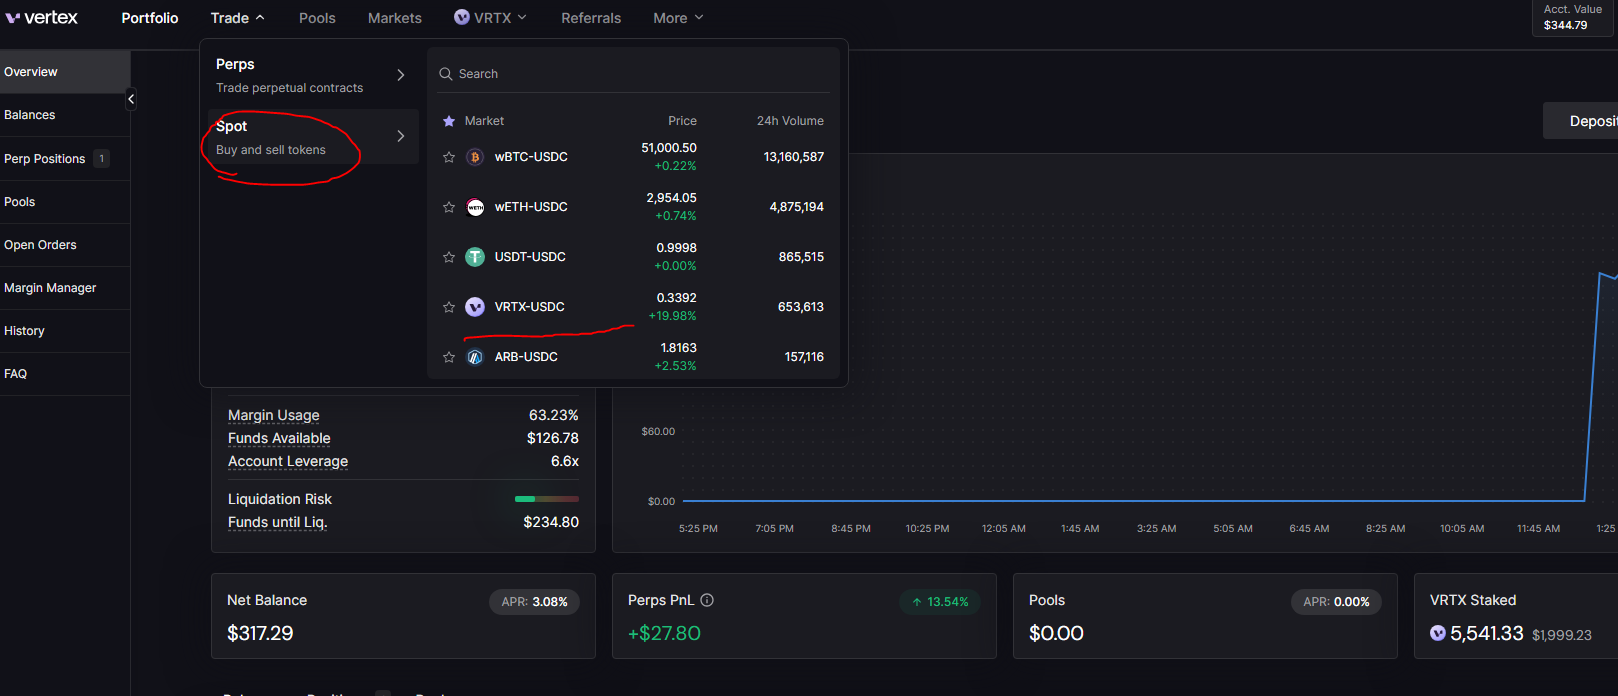Open Perp Positions in sidebar
The image size is (1618, 696).
(65, 158)
